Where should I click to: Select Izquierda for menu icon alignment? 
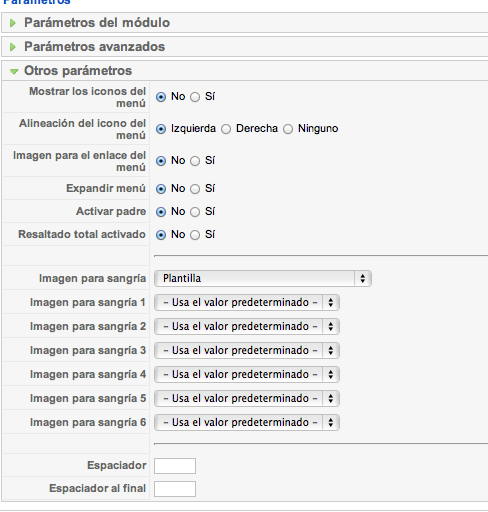pos(161,129)
